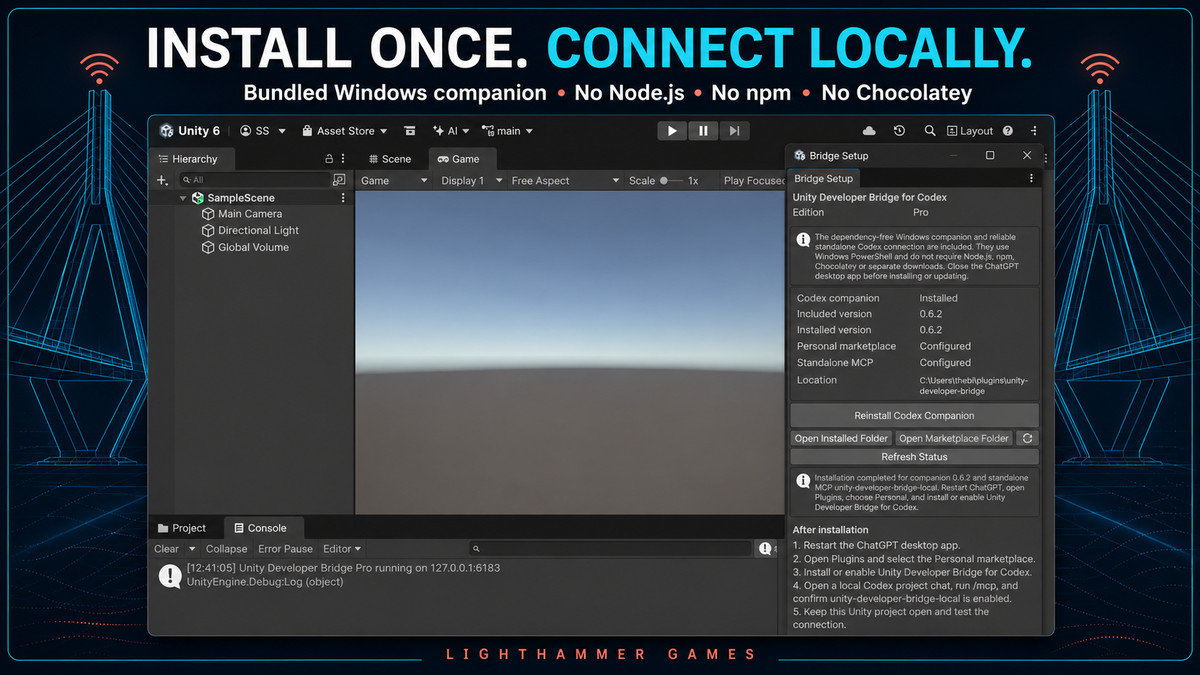1200x675 pixels.
Task: Open the Free Aspect dropdown
Action: (565, 181)
